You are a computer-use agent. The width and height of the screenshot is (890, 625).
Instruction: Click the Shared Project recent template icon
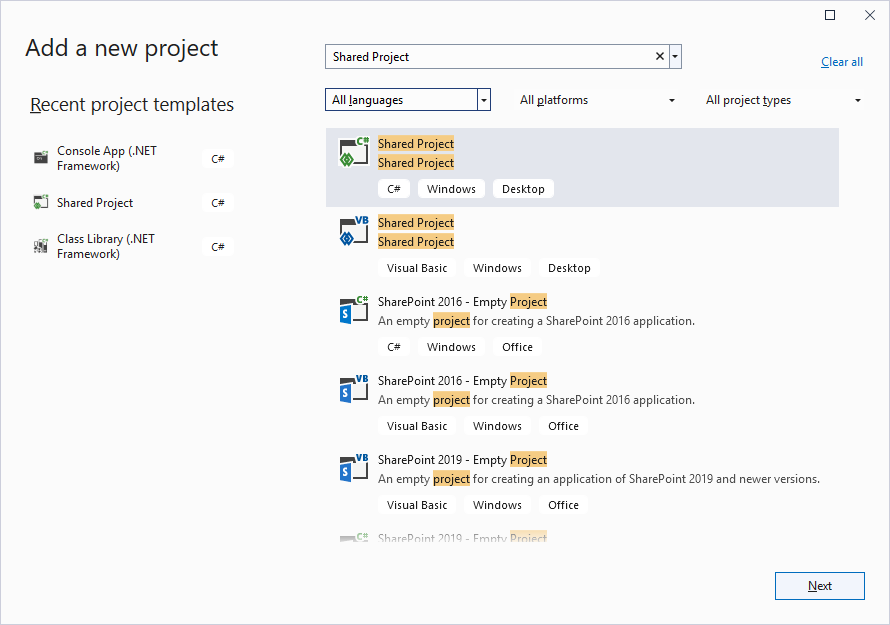point(41,202)
